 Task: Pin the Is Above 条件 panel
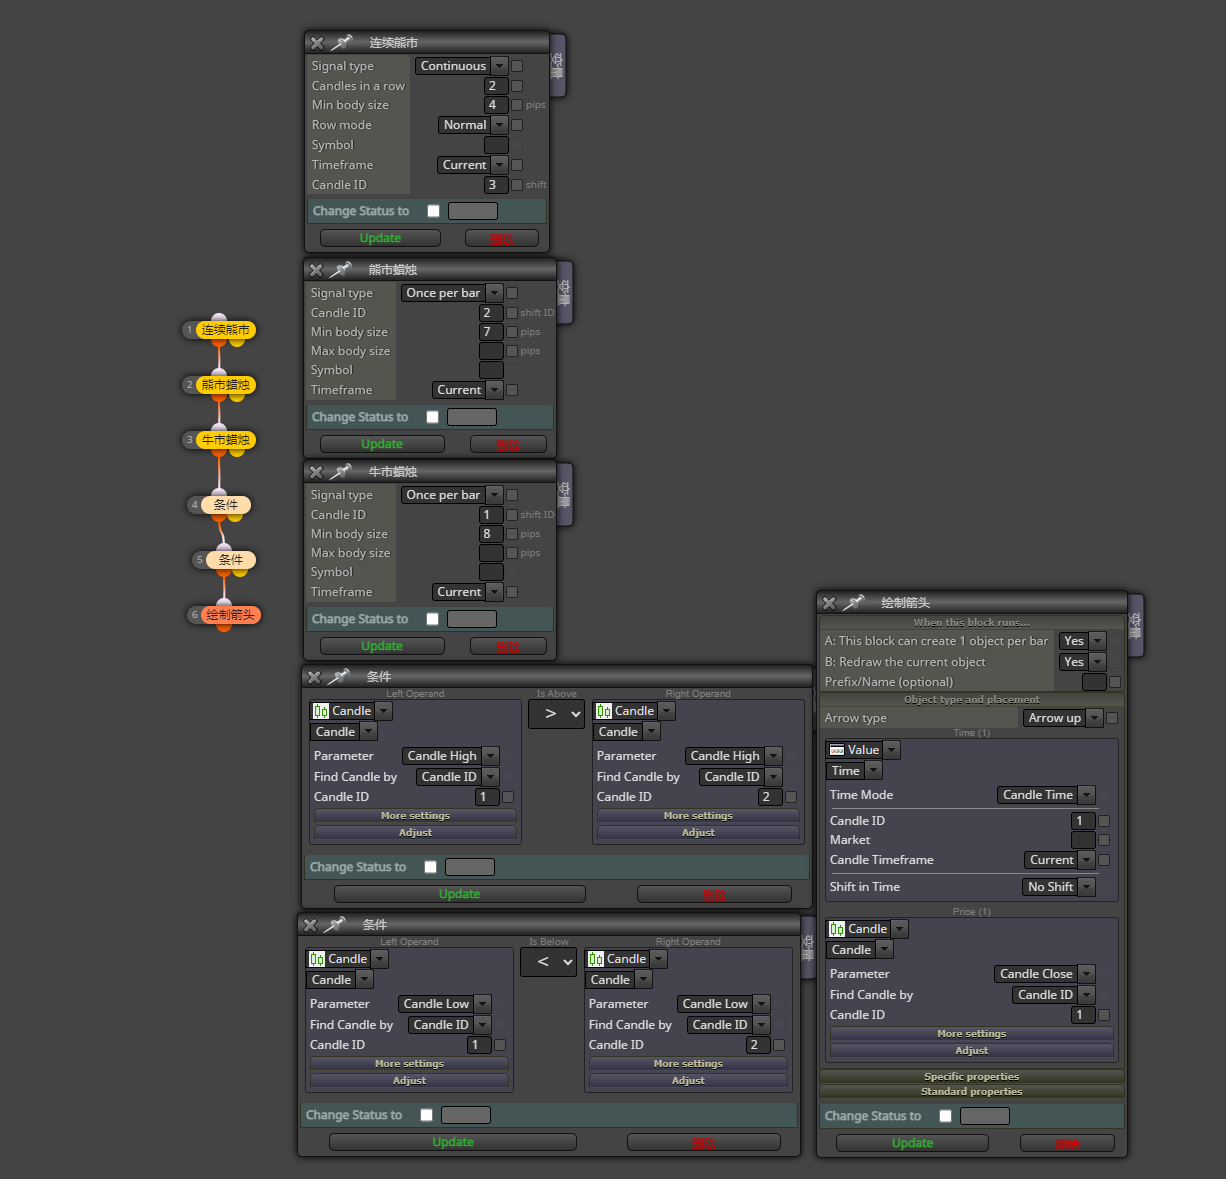click(339, 677)
